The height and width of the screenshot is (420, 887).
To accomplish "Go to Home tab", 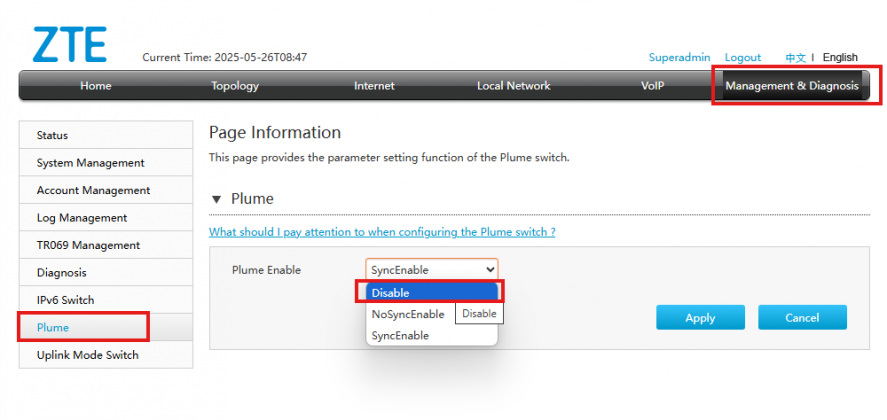I will [96, 86].
